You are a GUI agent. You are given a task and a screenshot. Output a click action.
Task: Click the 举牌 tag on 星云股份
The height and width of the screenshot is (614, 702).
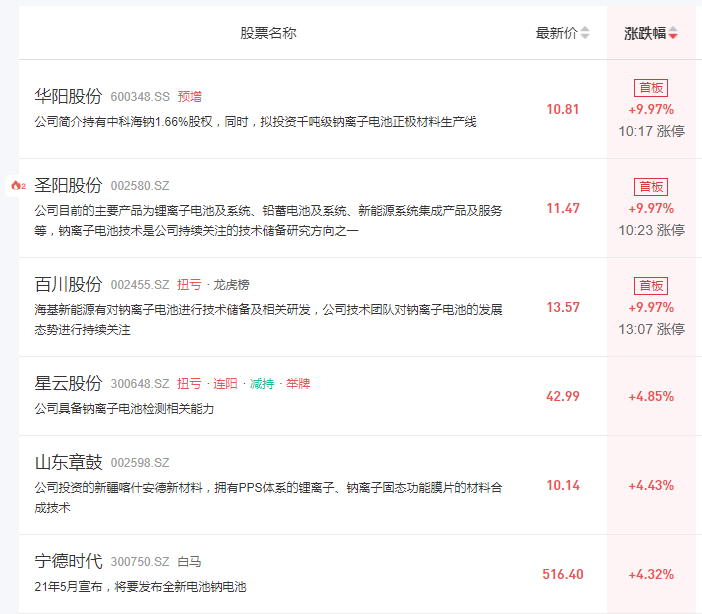pos(298,384)
